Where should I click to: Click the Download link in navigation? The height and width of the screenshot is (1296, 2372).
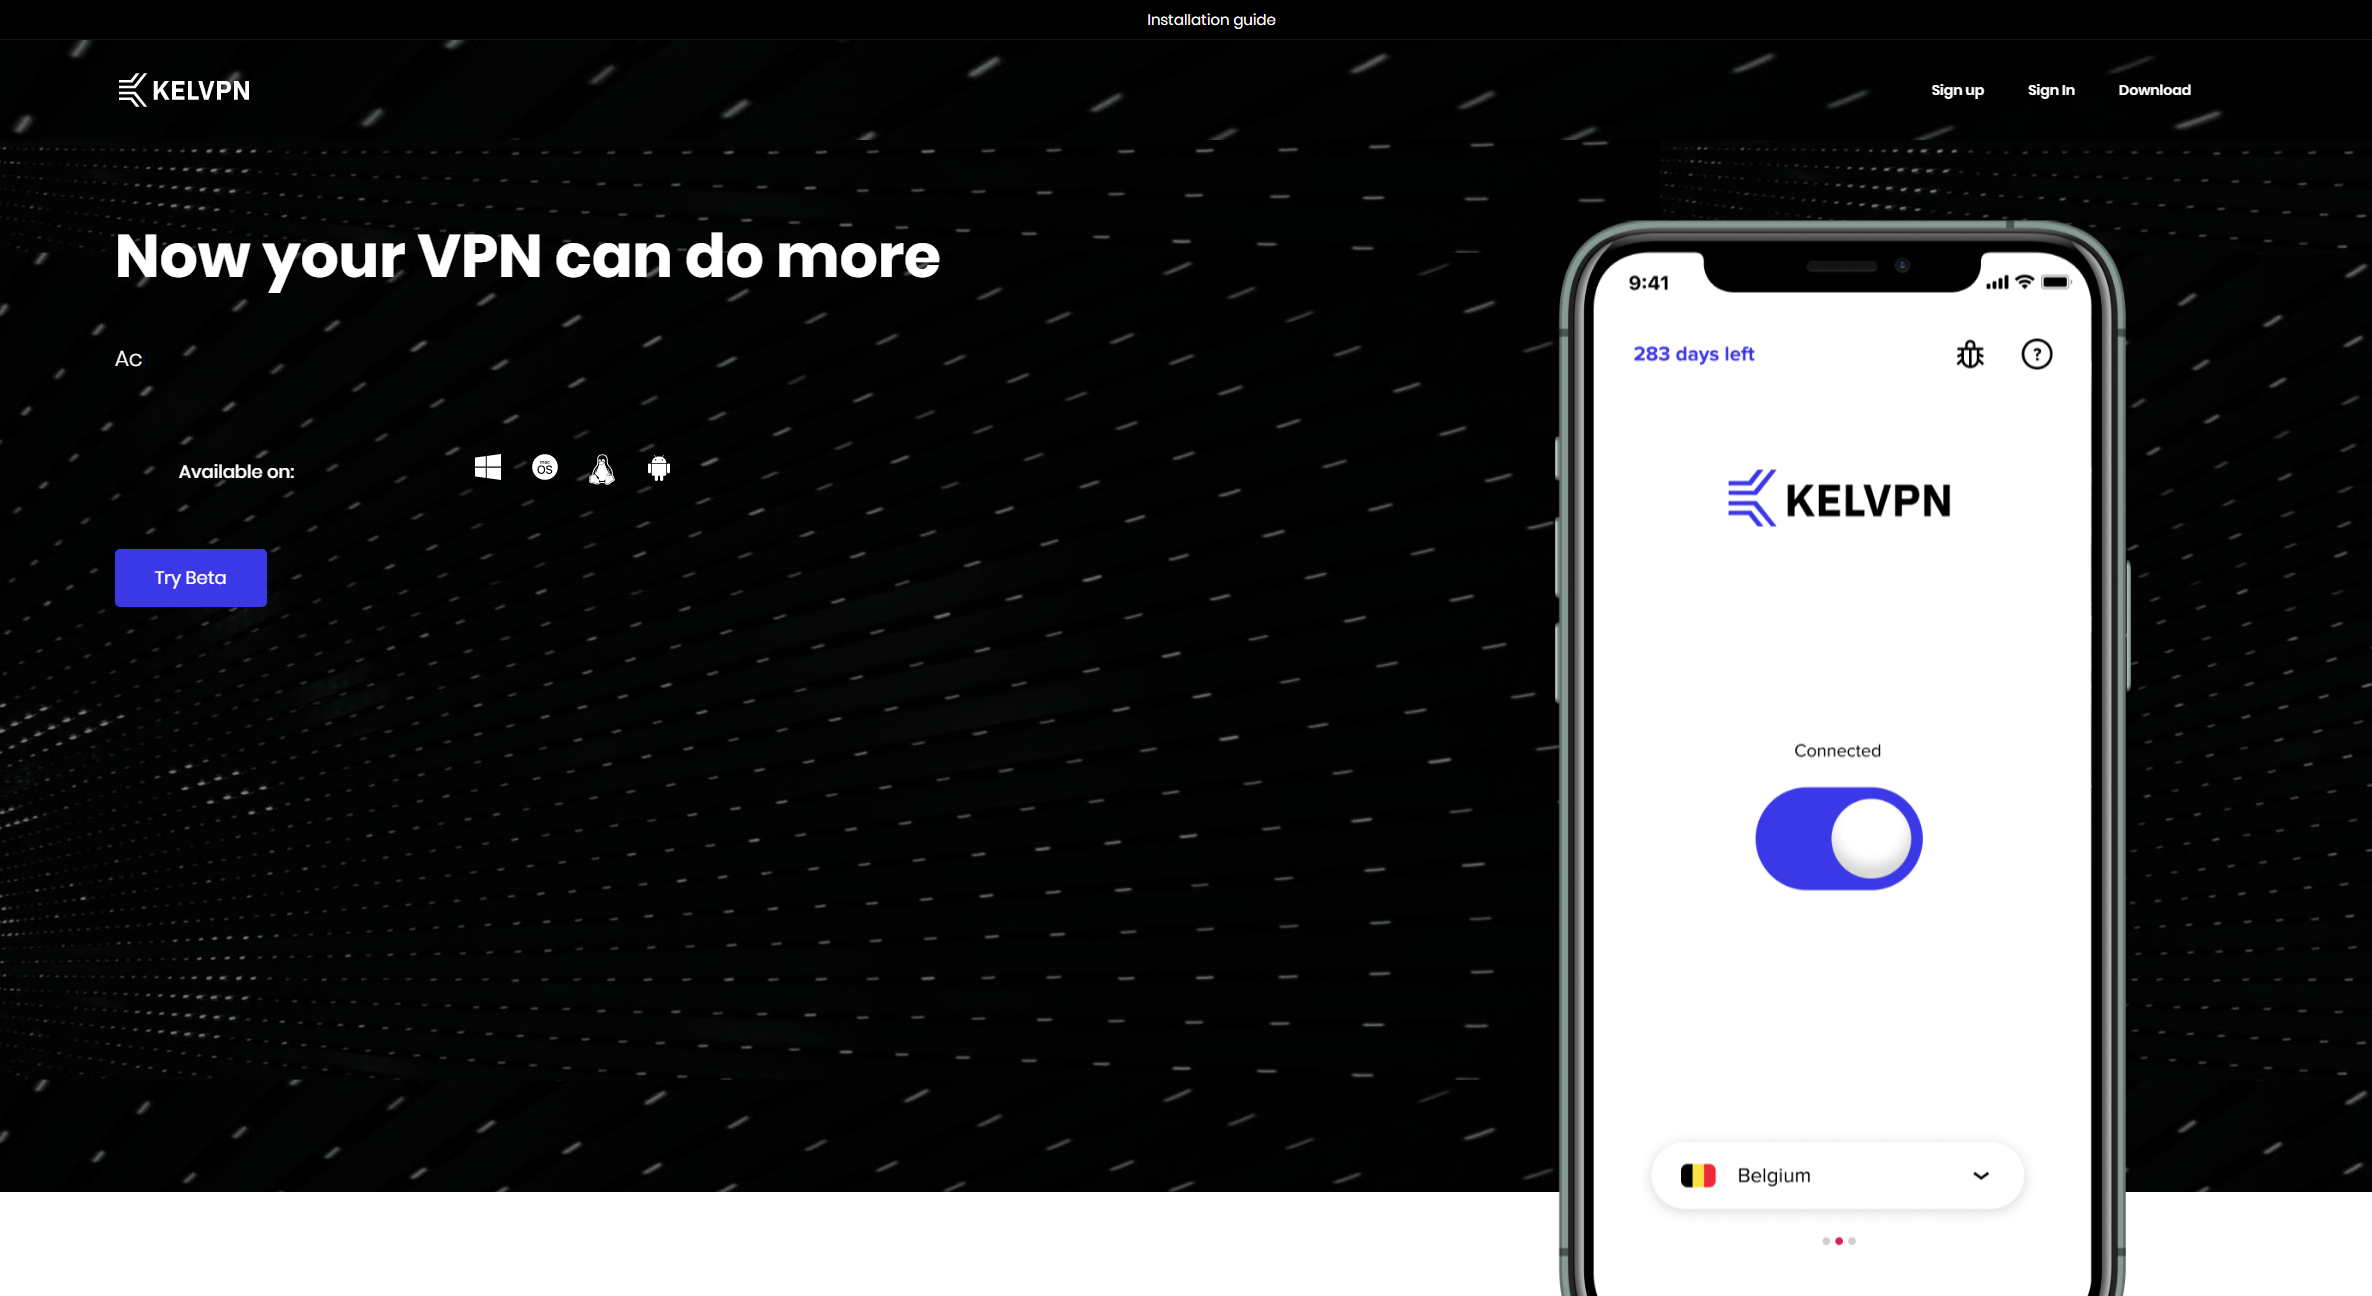[2153, 89]
